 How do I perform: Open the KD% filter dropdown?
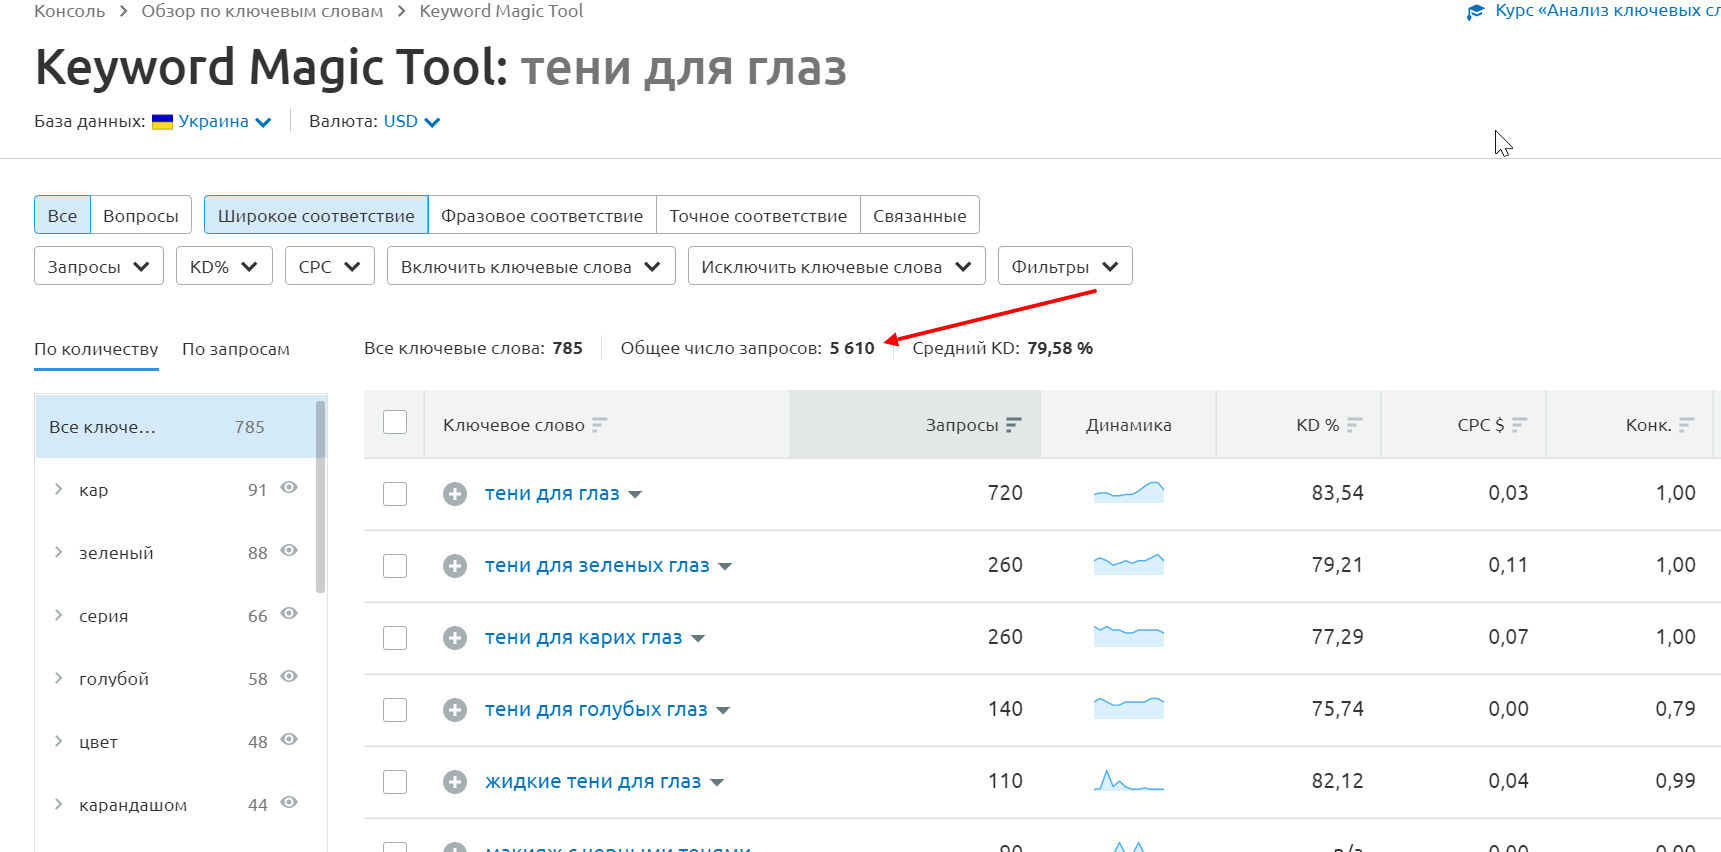pyautogui.click(x=224, y=266)
